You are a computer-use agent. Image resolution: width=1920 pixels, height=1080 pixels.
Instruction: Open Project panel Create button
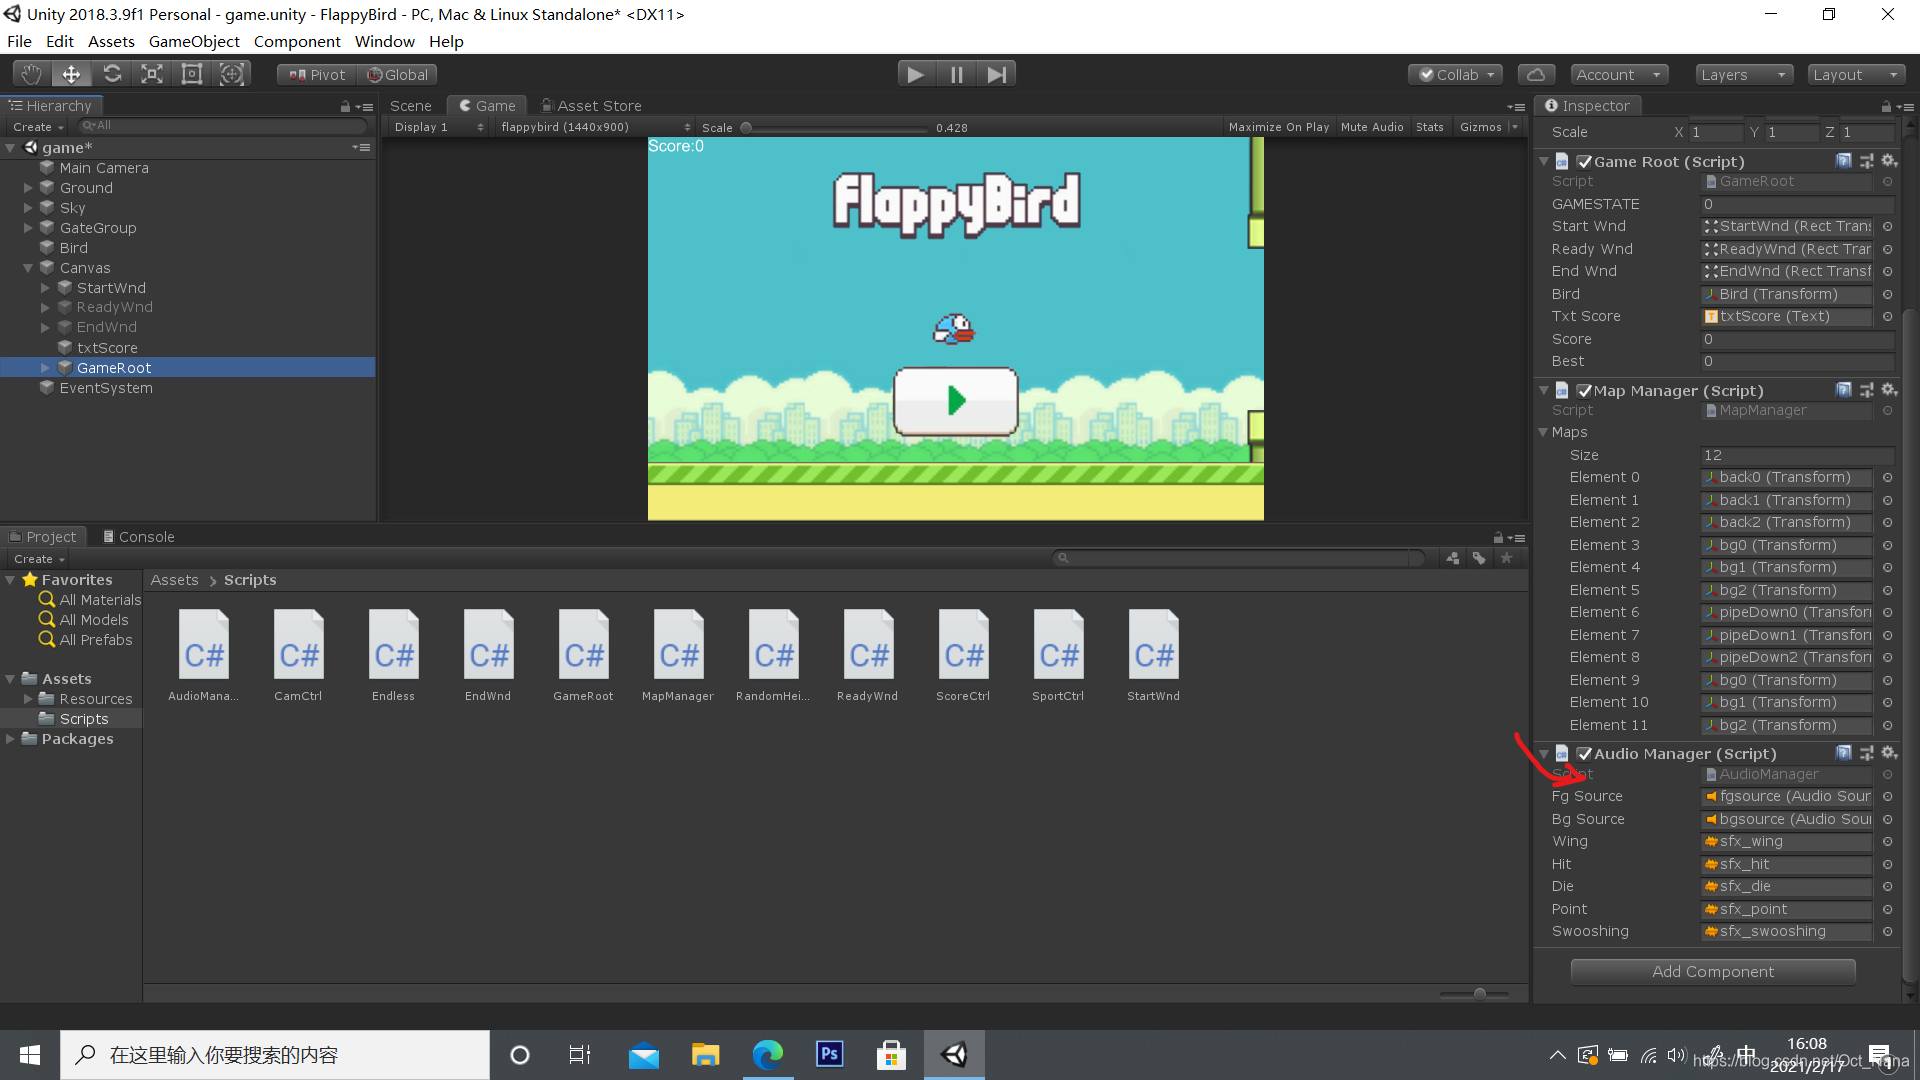(x=38, y=559)
